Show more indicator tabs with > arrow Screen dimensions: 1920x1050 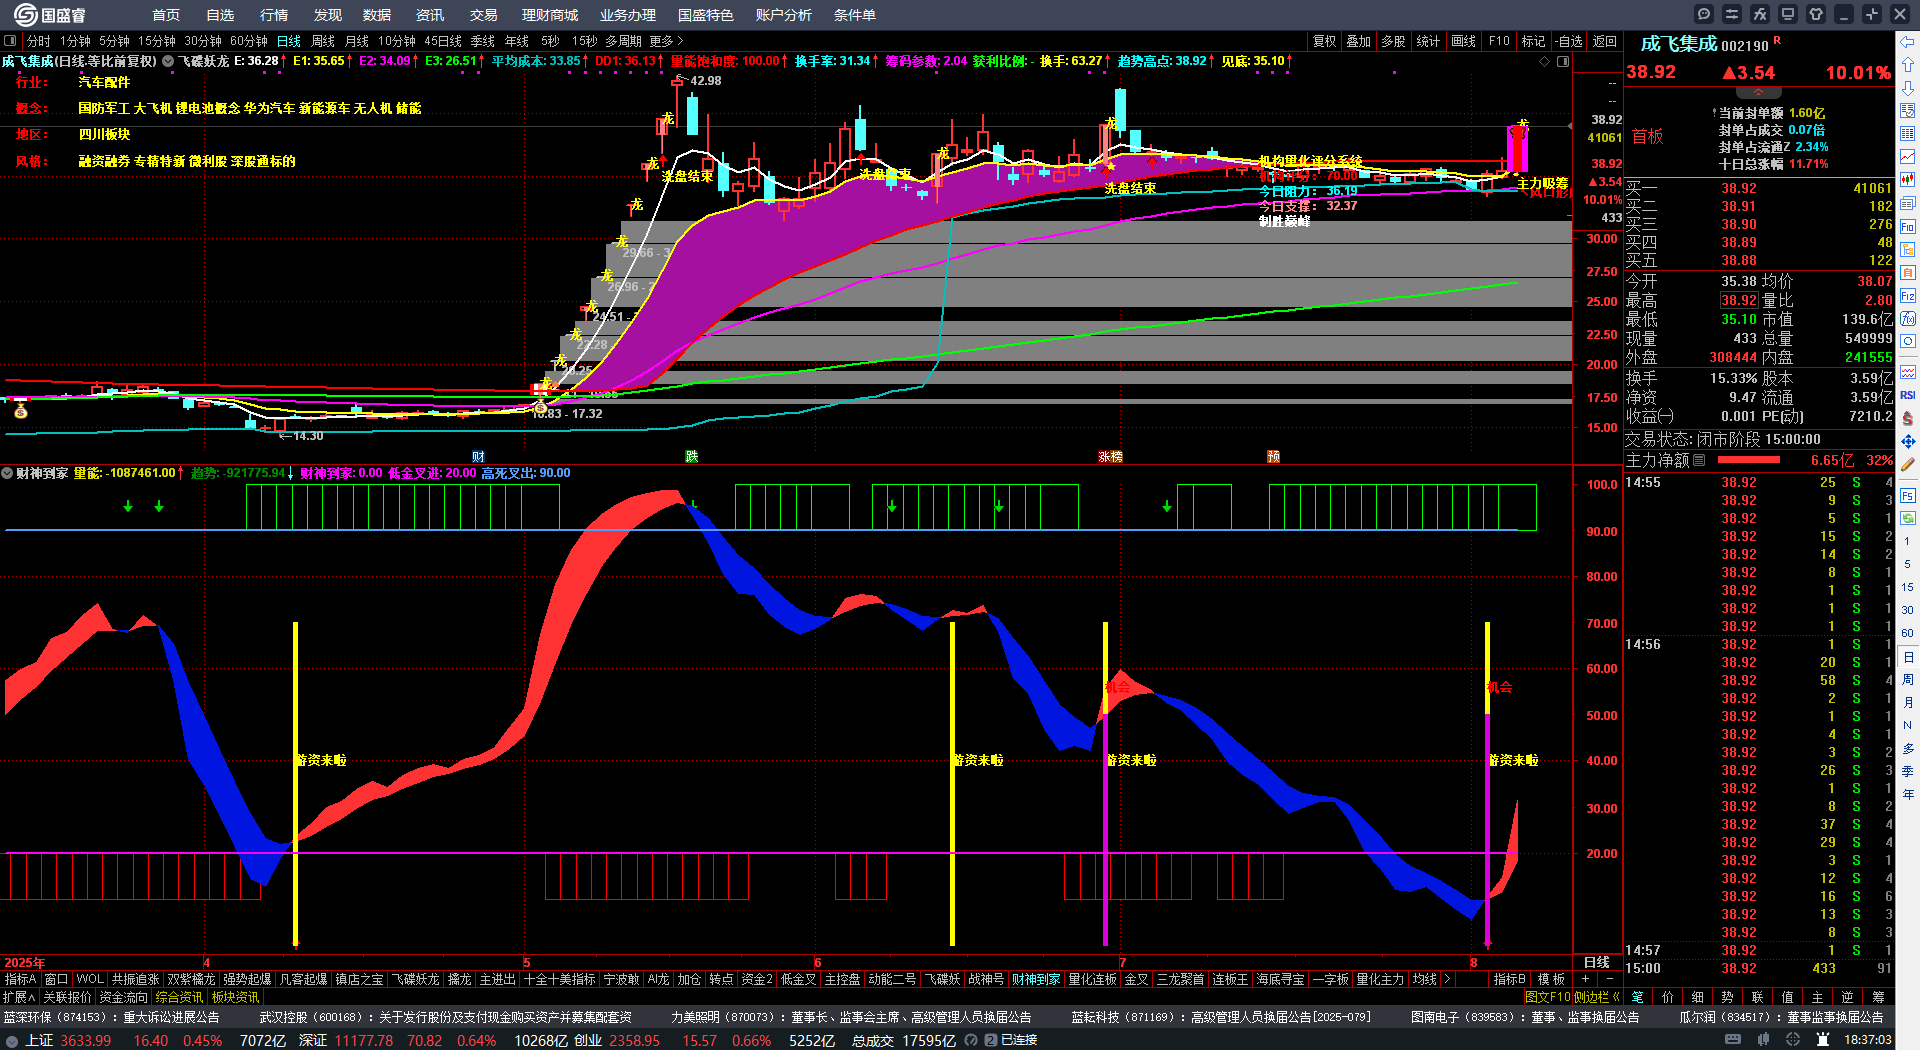click(1447, 979)
